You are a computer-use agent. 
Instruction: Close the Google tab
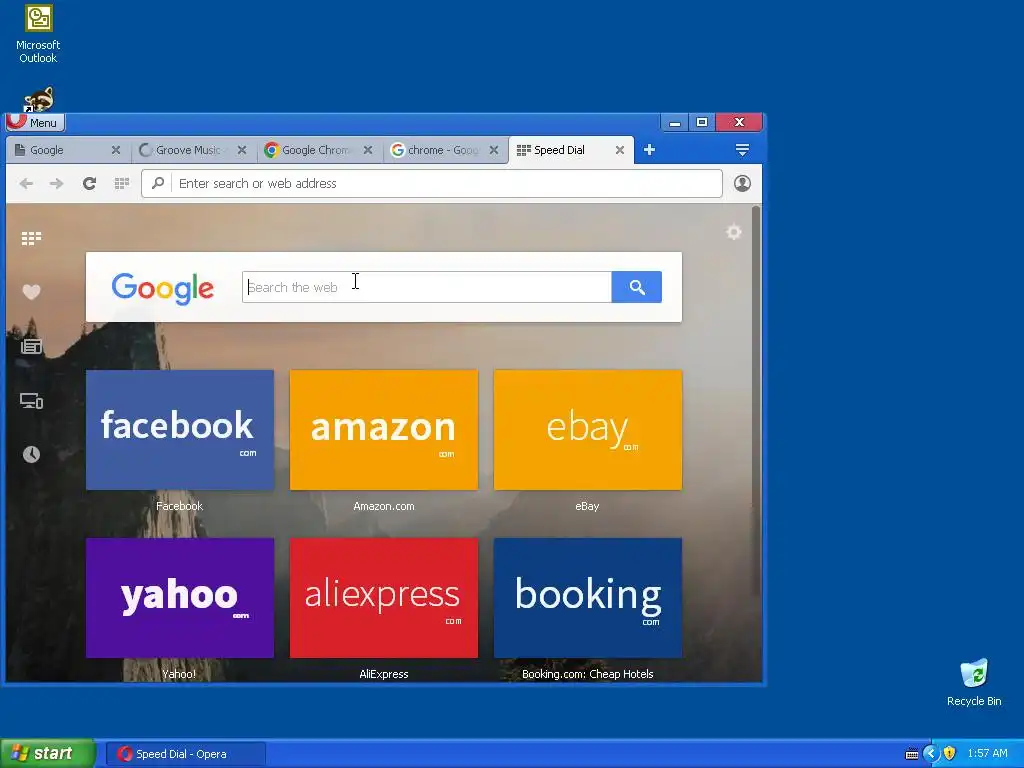116,150
